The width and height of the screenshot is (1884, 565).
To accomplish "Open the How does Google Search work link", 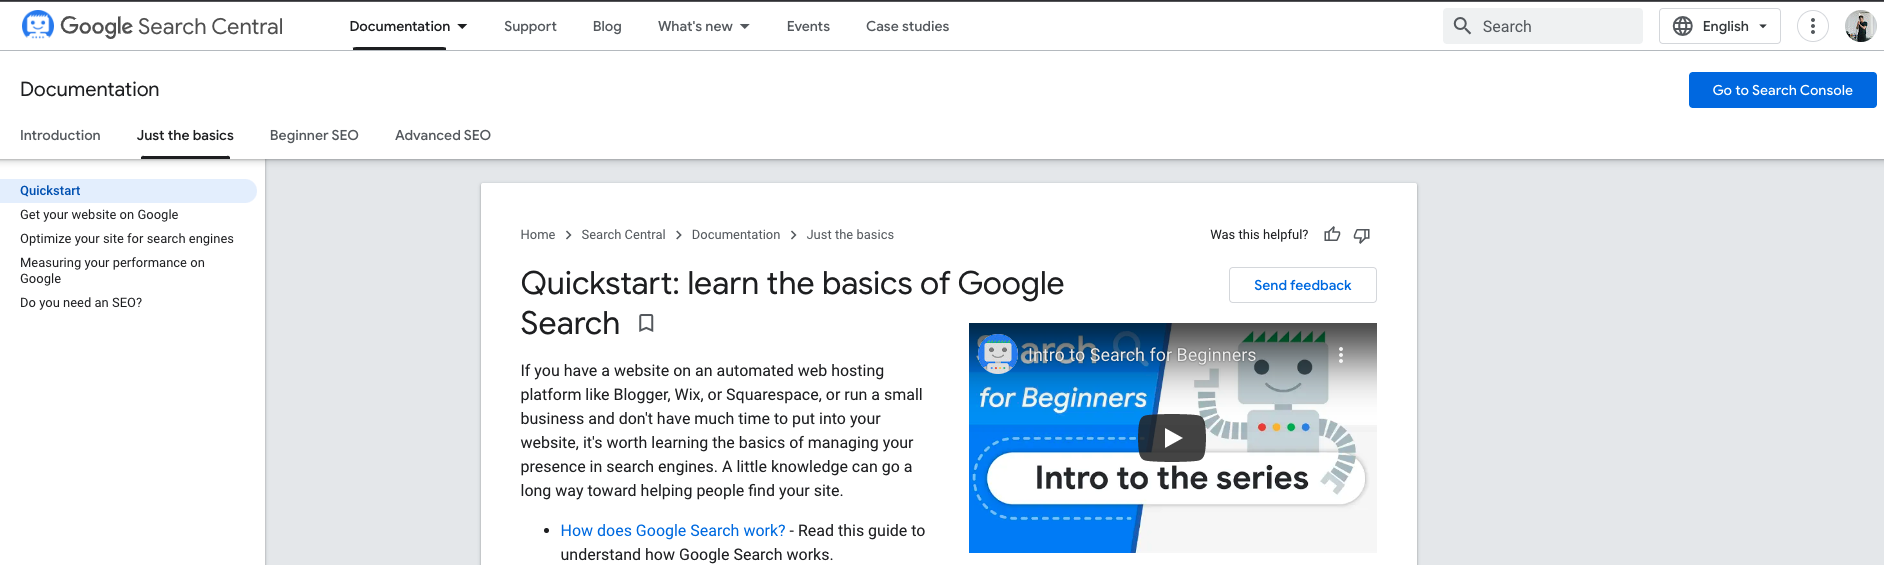I will coord(673,531).
